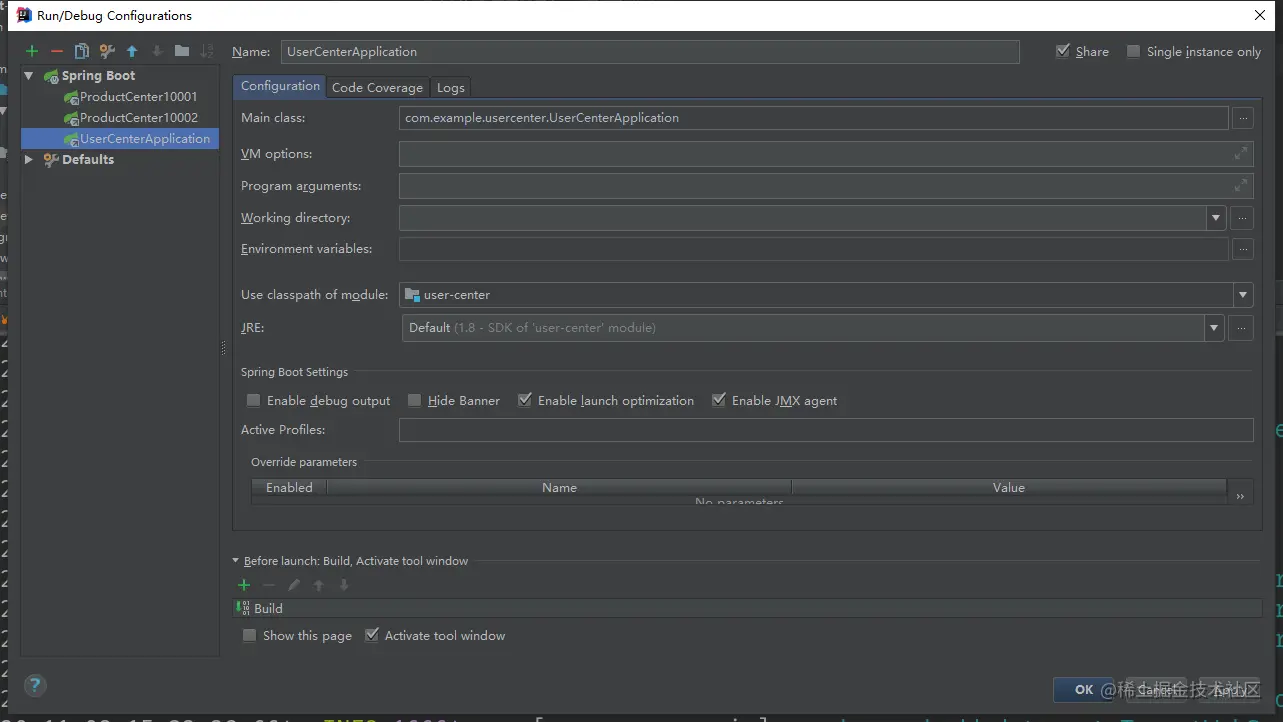This screenshot has height=722, width=1283.
Task: Click the OK button
Action: (1084, 689)
